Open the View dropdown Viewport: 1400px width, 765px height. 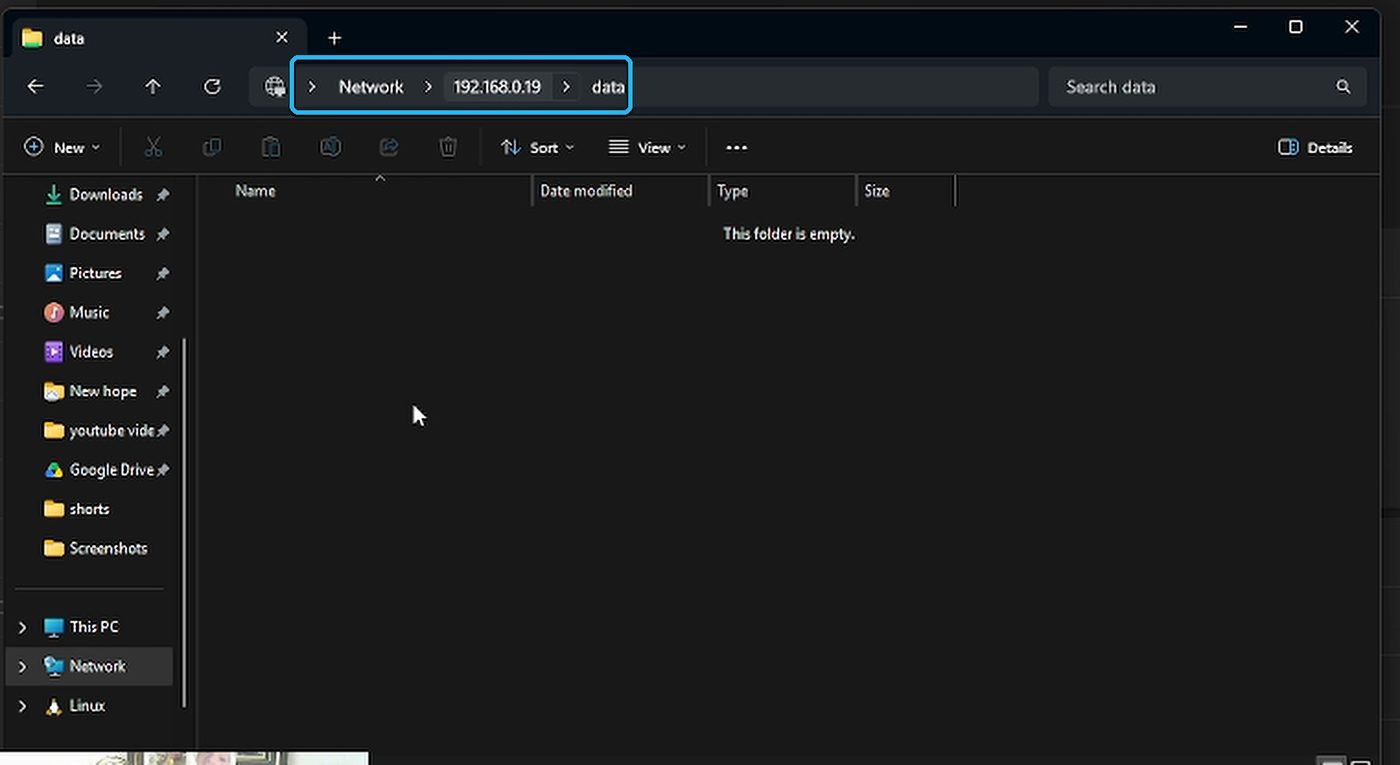click(647, 147)
